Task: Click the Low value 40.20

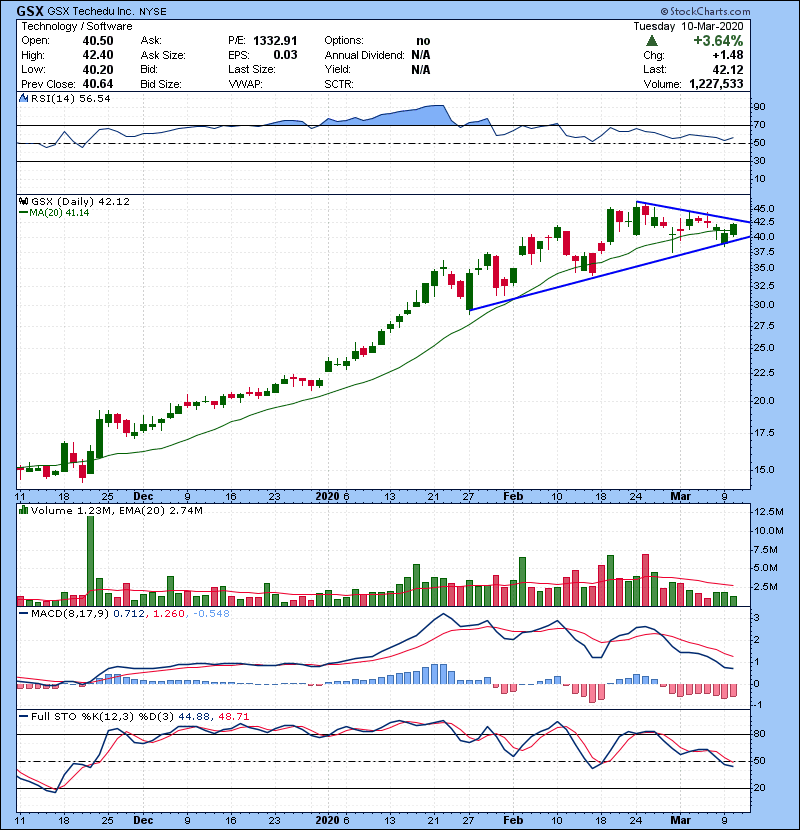Action: tap(98, 69)
